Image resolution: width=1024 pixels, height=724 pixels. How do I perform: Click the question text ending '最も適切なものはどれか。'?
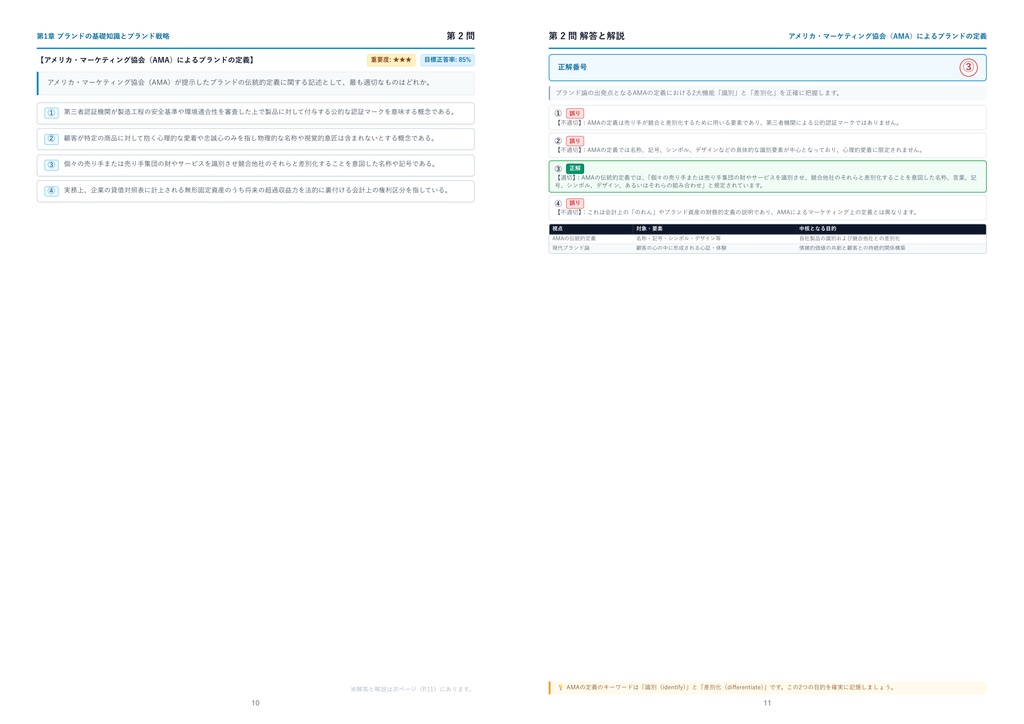click(239, 83)
